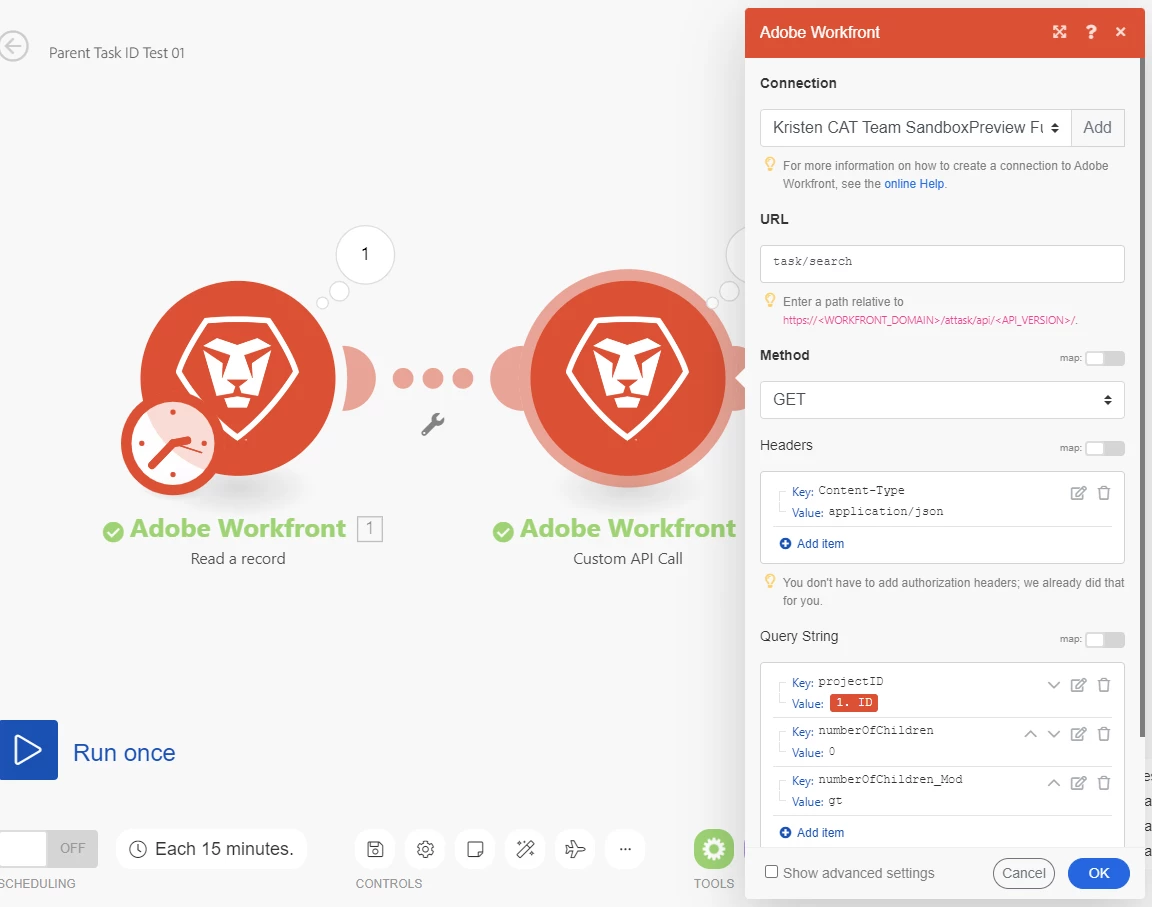1152x907 pixels.
Task: Check Show advanced settings
Action: (x=771, y=872)
